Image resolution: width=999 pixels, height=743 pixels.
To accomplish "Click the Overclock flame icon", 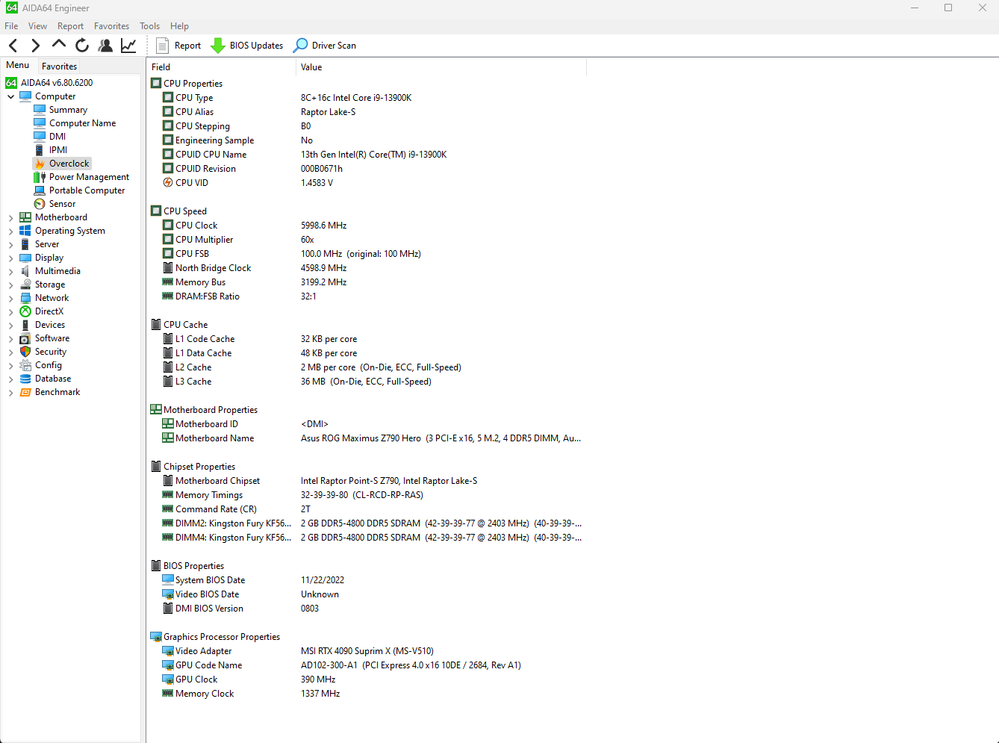I will pos(40,164).
